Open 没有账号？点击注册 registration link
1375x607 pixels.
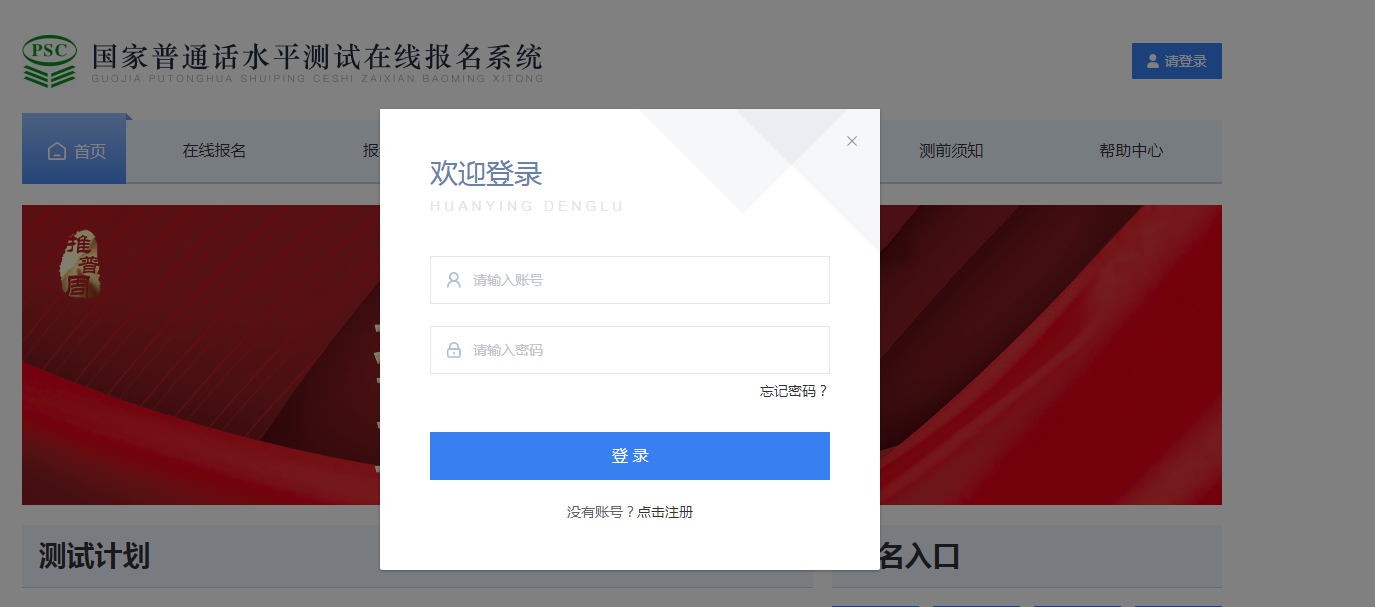click(x=630, y=512)
